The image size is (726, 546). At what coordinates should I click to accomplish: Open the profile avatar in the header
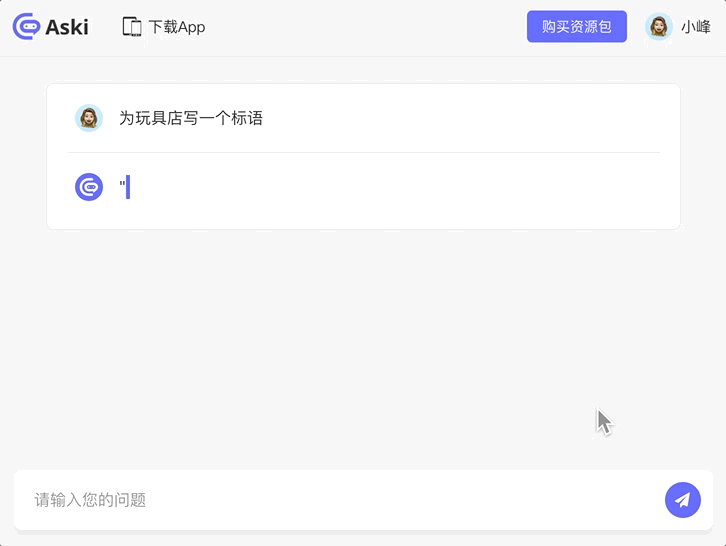point(658,27)
